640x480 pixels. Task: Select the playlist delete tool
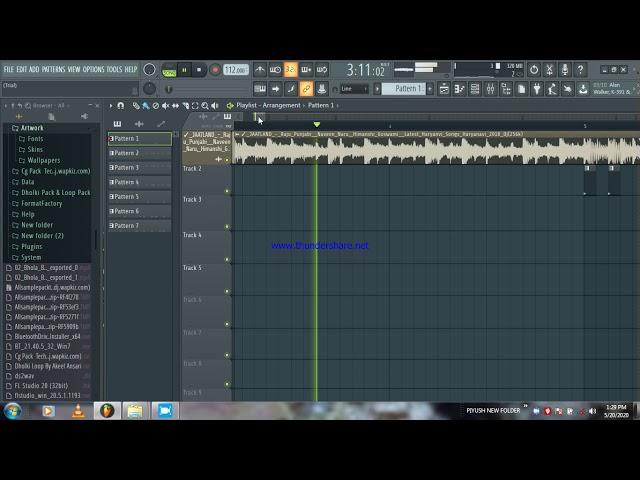point(156,106)
